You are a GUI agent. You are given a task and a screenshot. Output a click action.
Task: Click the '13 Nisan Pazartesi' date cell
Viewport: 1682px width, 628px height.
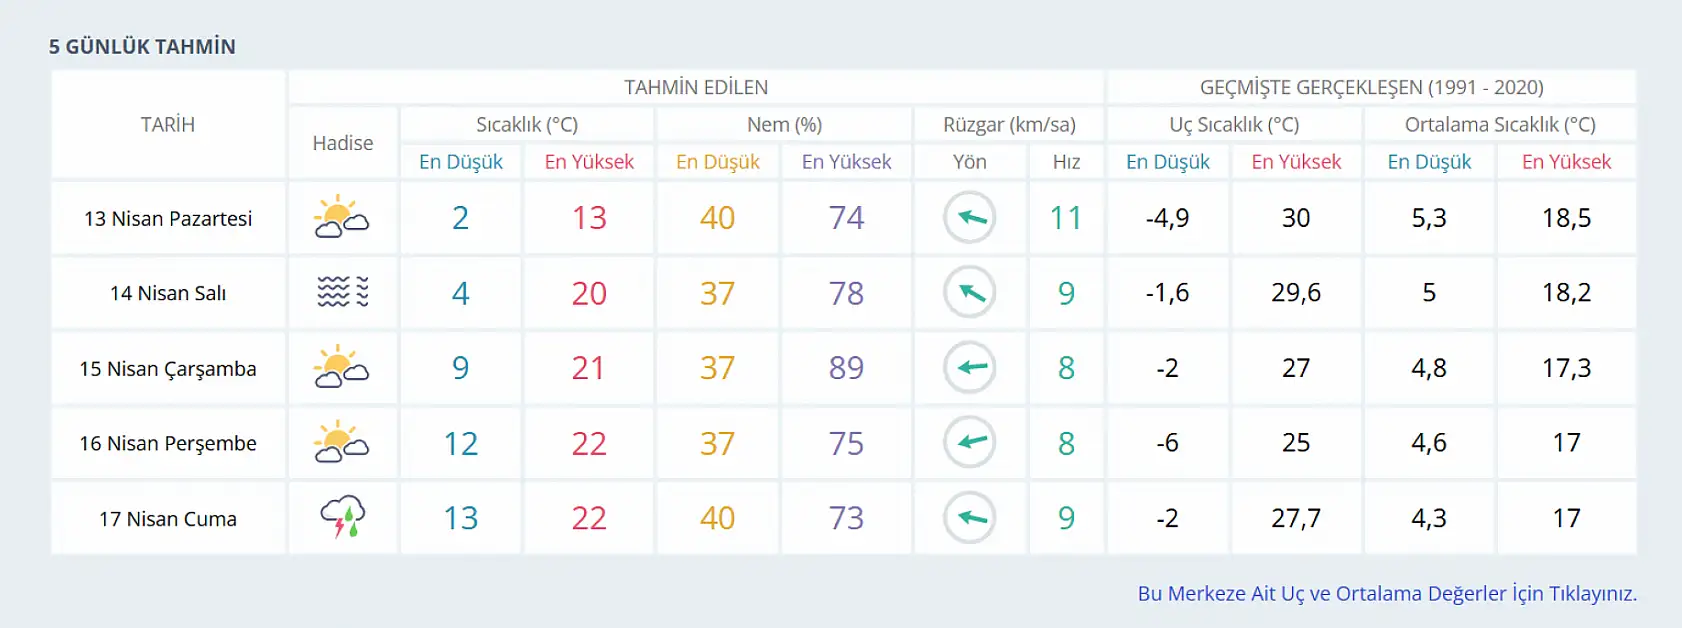[x=168, y=218]
